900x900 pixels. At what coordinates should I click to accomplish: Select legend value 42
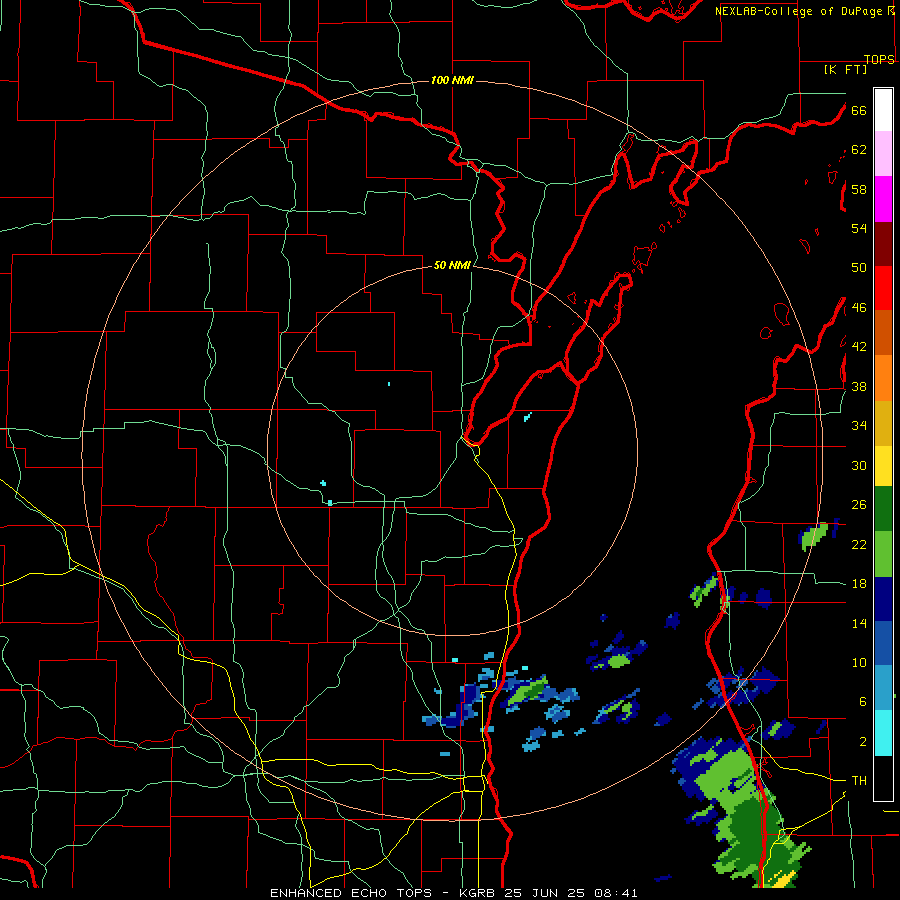(859, 347)
